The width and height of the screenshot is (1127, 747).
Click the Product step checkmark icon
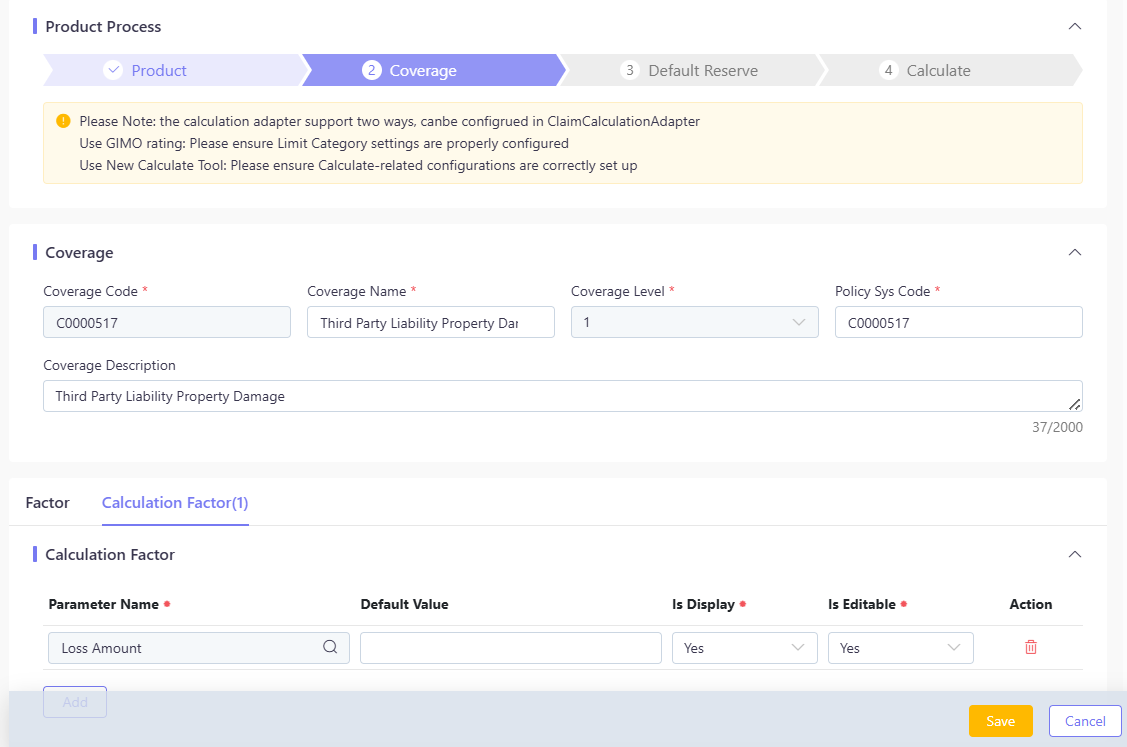pyautogui.click(x=113, y=70)
